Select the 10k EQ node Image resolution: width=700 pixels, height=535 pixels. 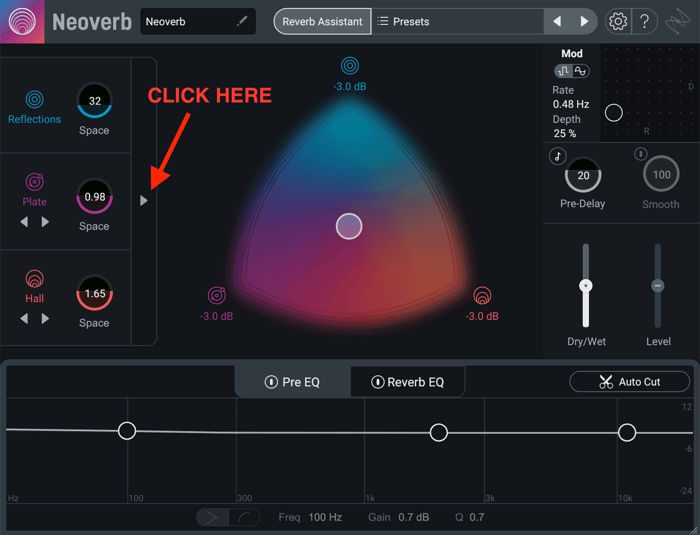coord(627,432)
